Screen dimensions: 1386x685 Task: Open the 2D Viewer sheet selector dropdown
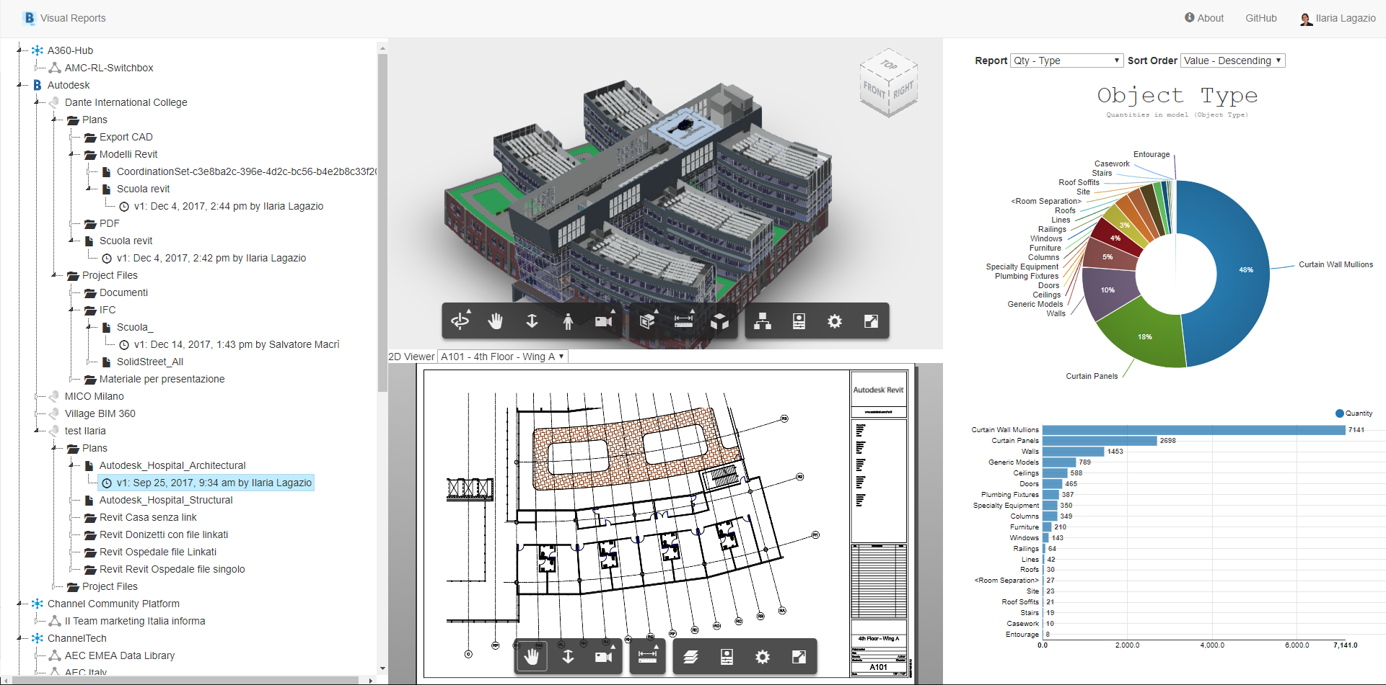coord(502,356)
